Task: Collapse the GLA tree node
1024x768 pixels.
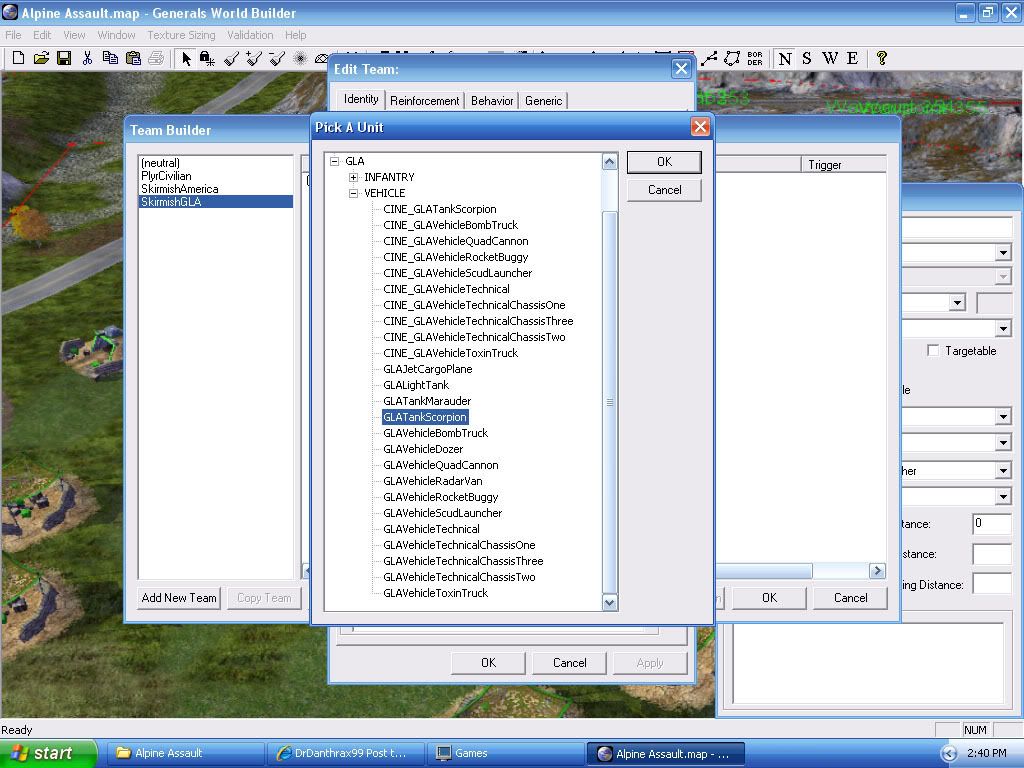Action: 335,161
